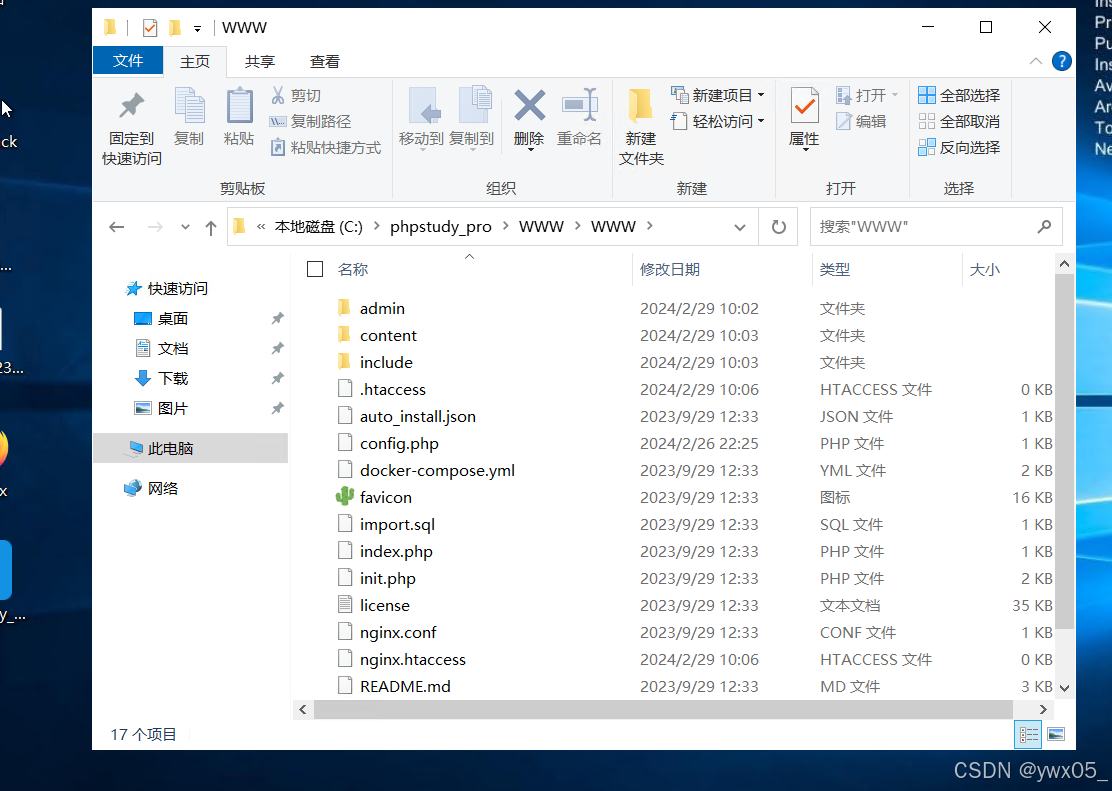Sort by Date modified (修改日期) column
Viewport: 1112px width, 791px height.
click(x=669, y=270)
